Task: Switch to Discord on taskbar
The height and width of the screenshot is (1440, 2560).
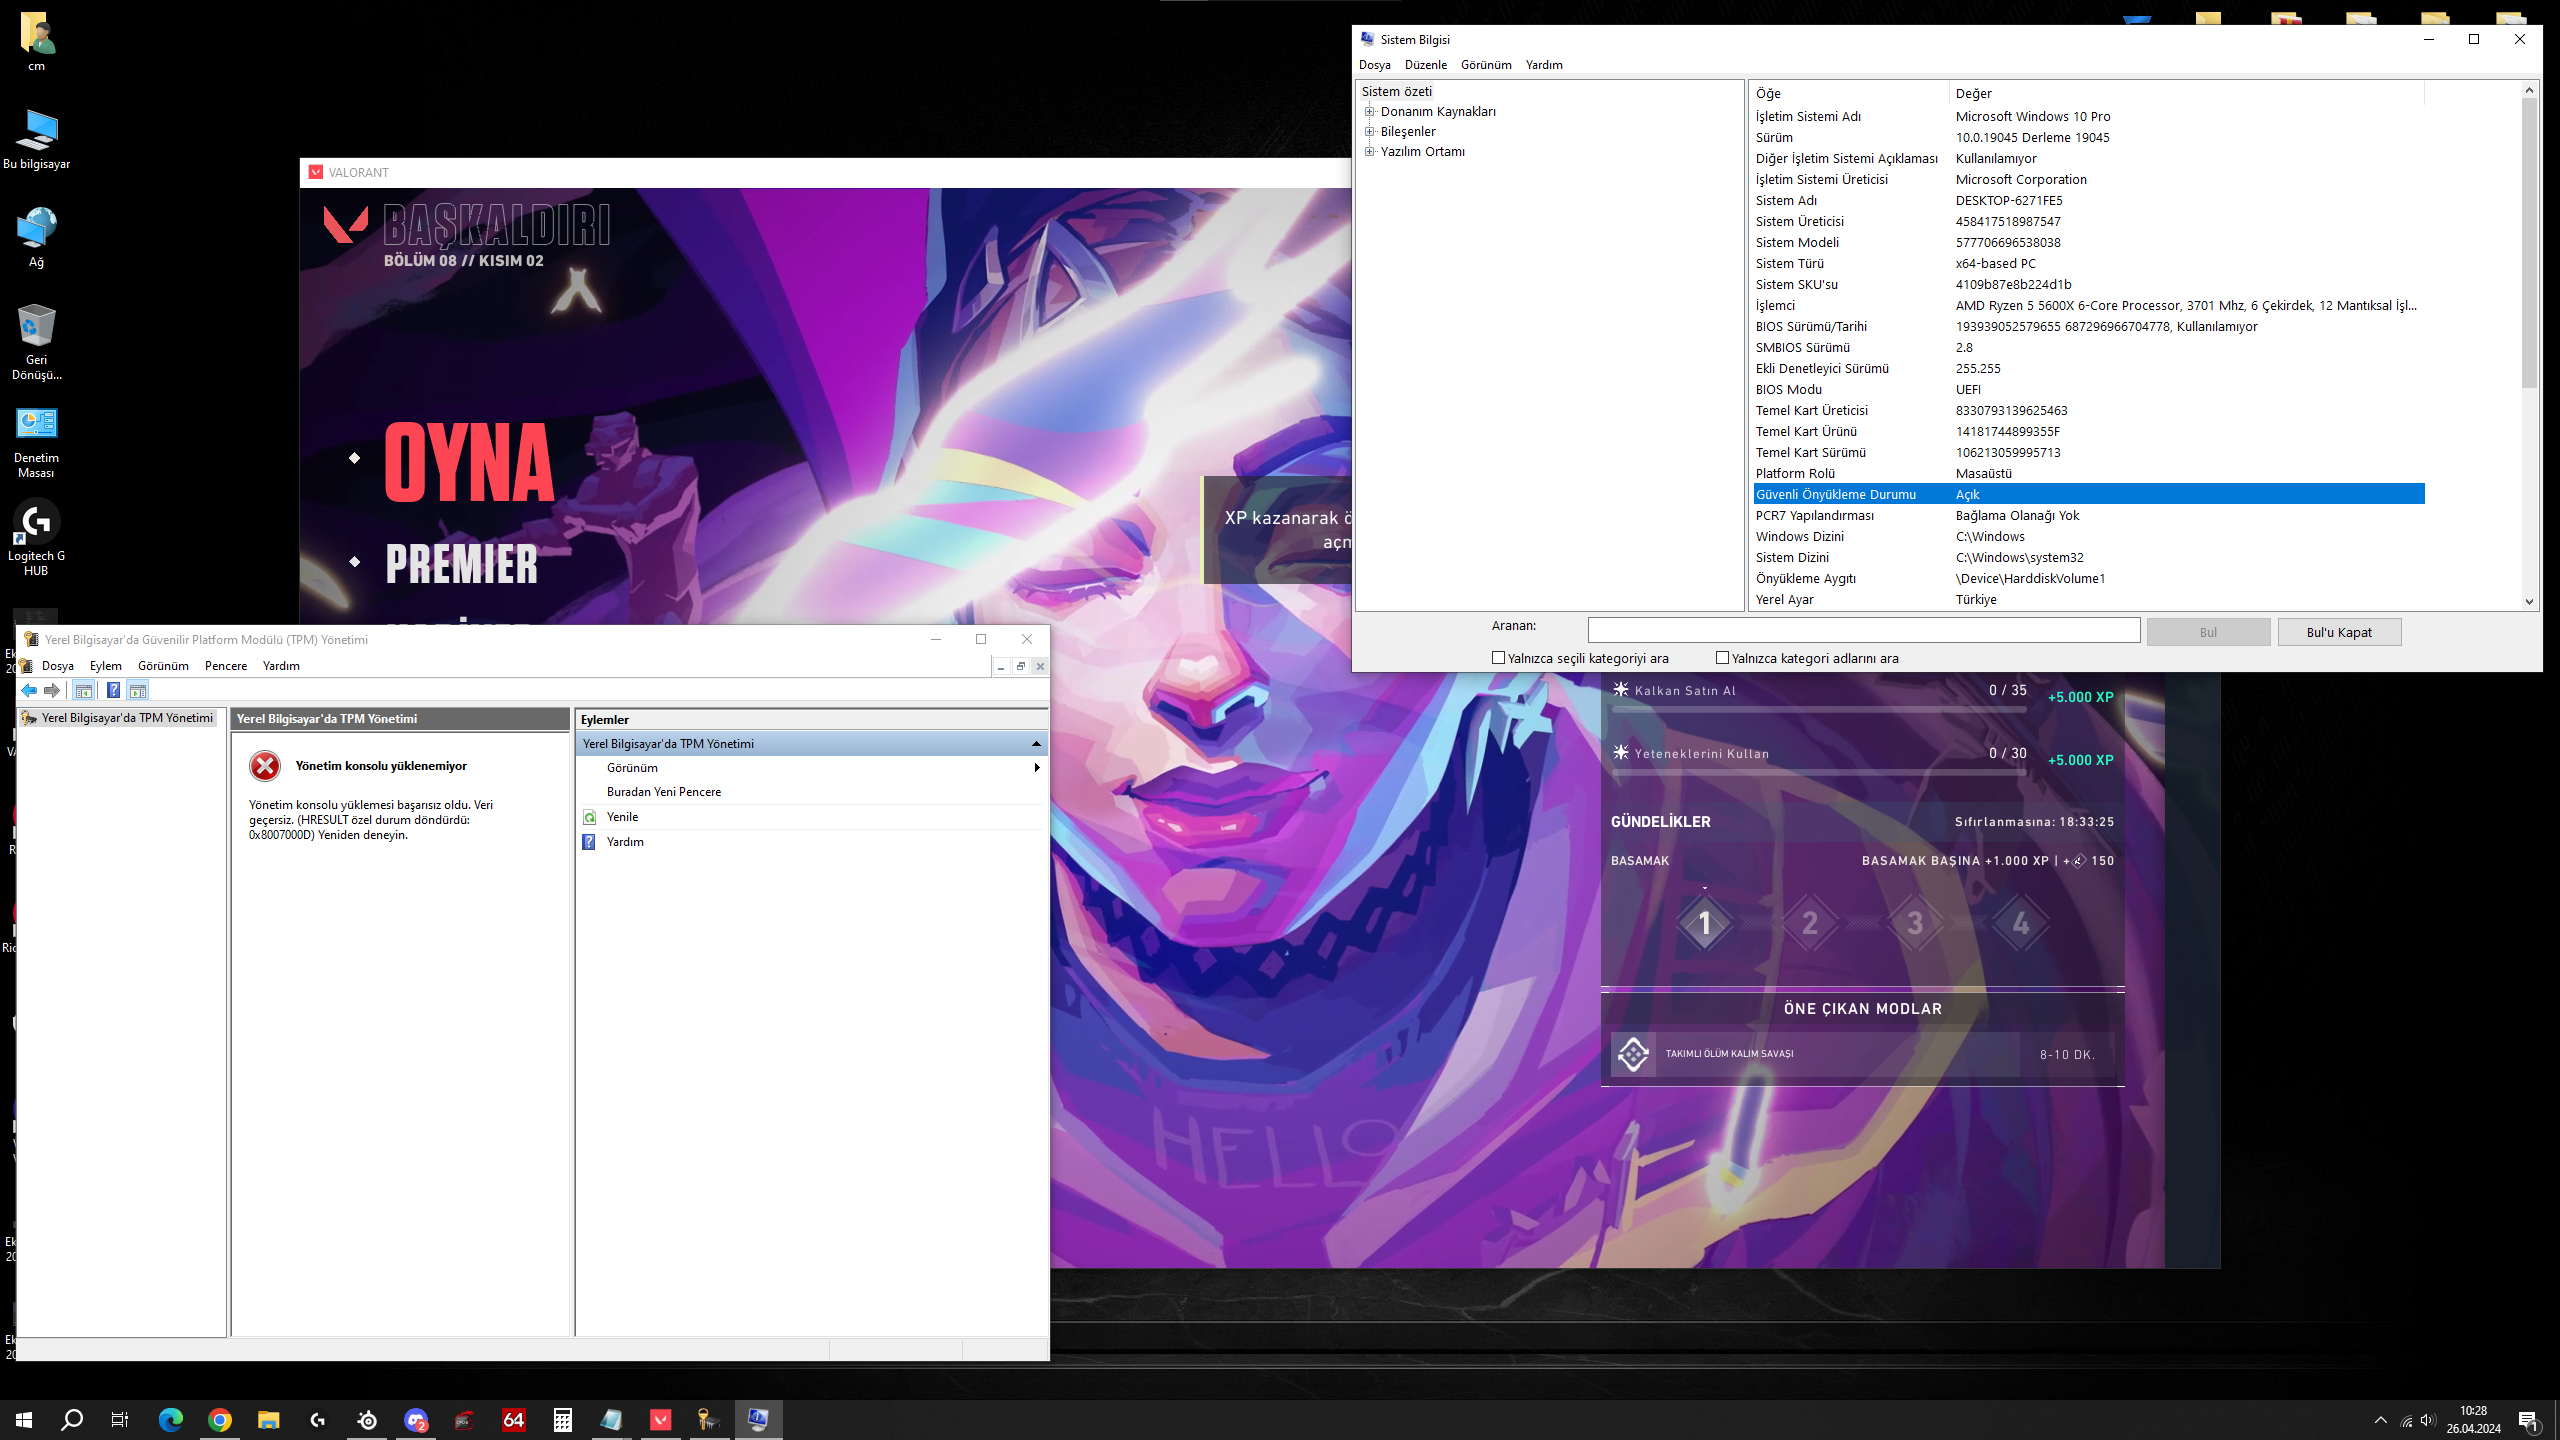Action: (x=416, y=1419)
